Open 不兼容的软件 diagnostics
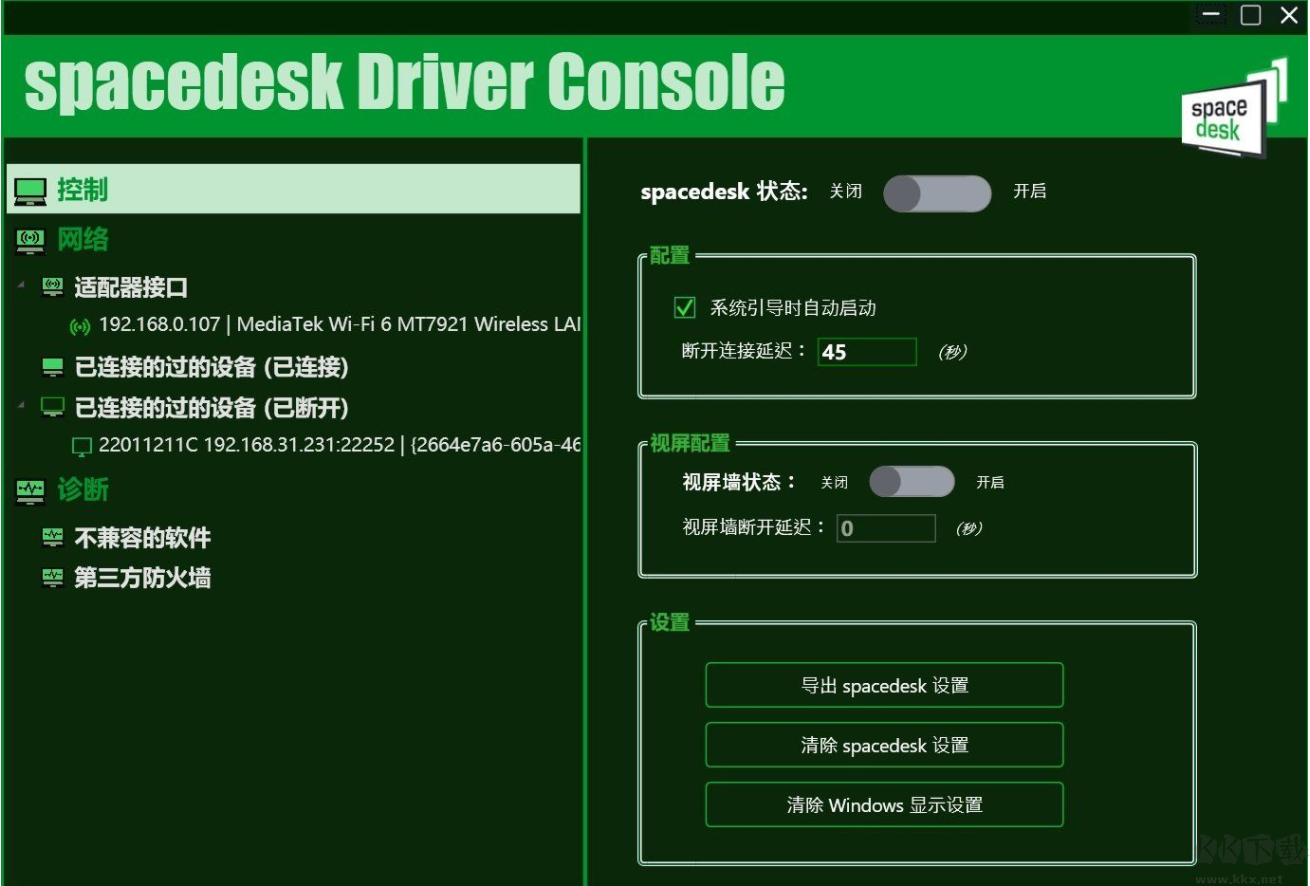 (x=143, y=538)
